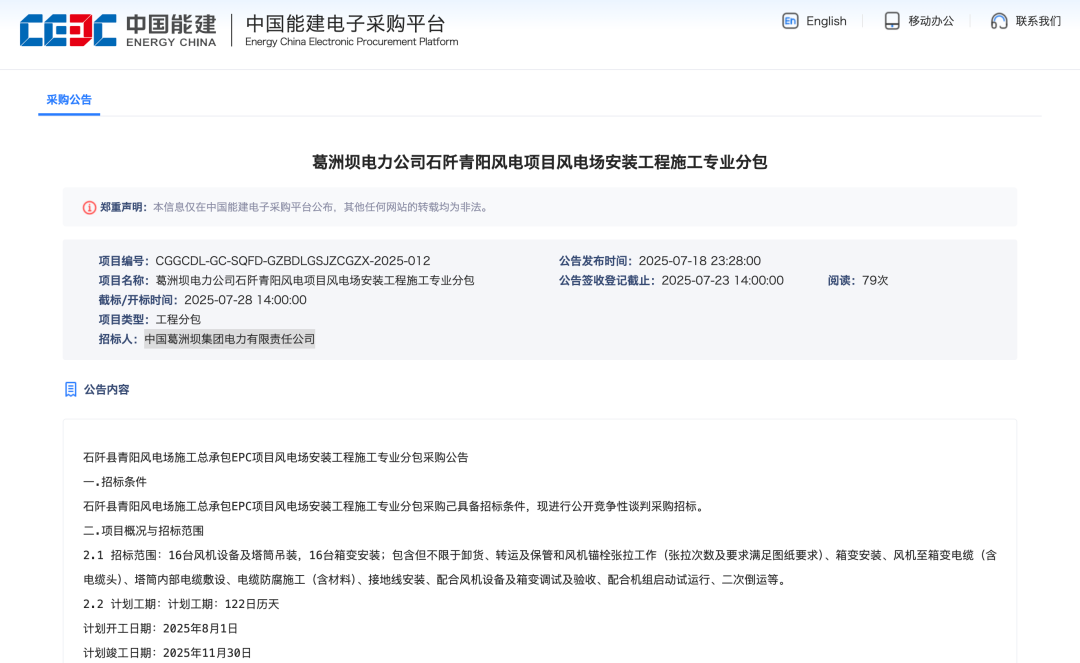The image size is (1080, 663).
Task: Click the announcement headline about 石阡青阳风电项目
Action: pos(539,162)
